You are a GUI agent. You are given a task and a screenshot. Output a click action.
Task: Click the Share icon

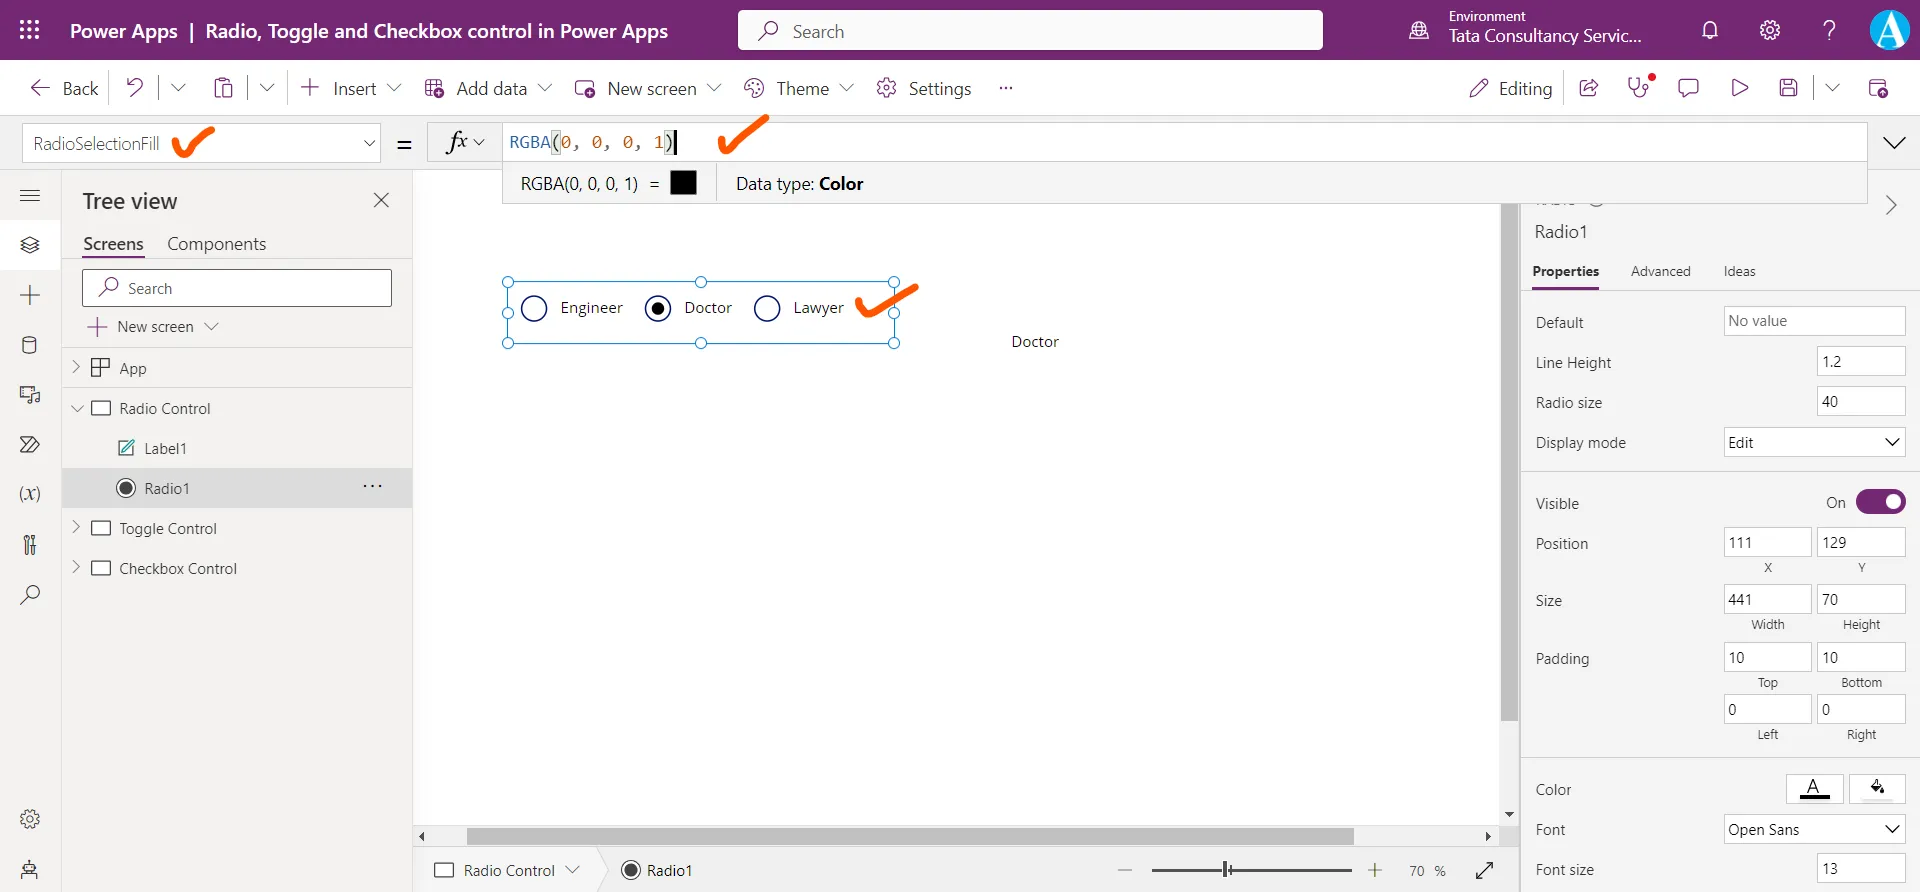(1588, 88)
